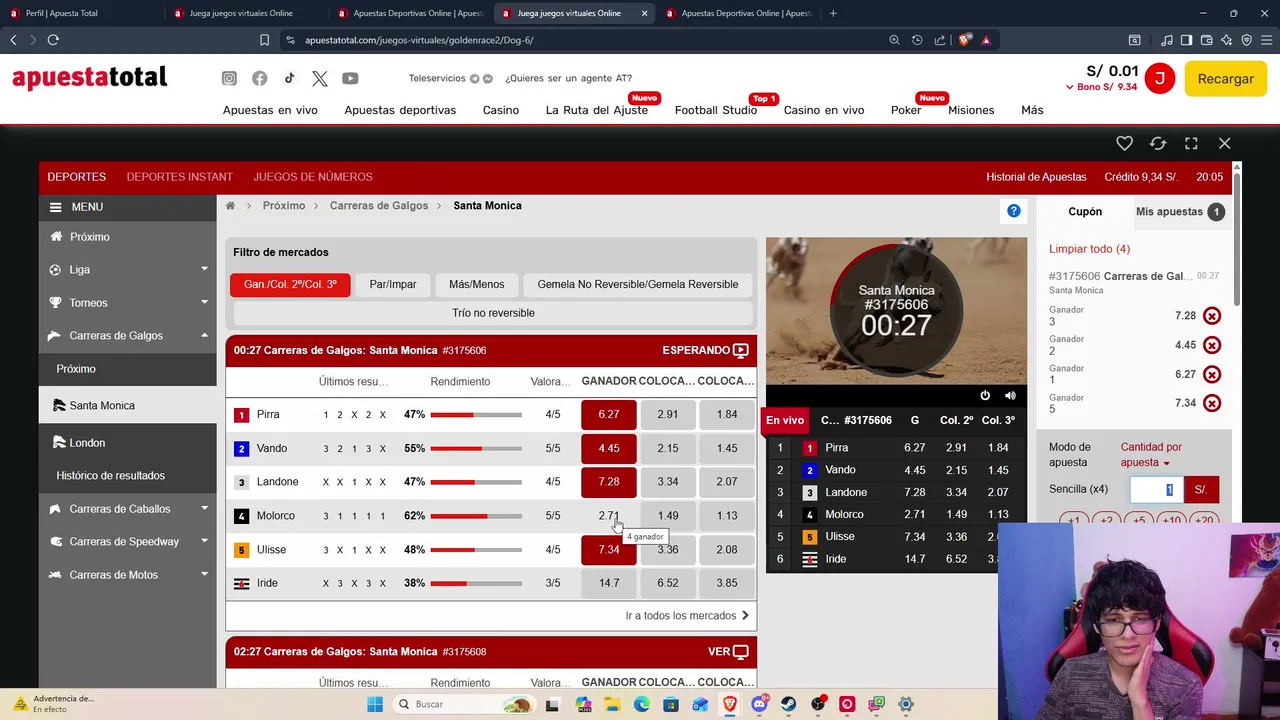Click the video power icon
Screen dimensions: 1280x720
985,395
